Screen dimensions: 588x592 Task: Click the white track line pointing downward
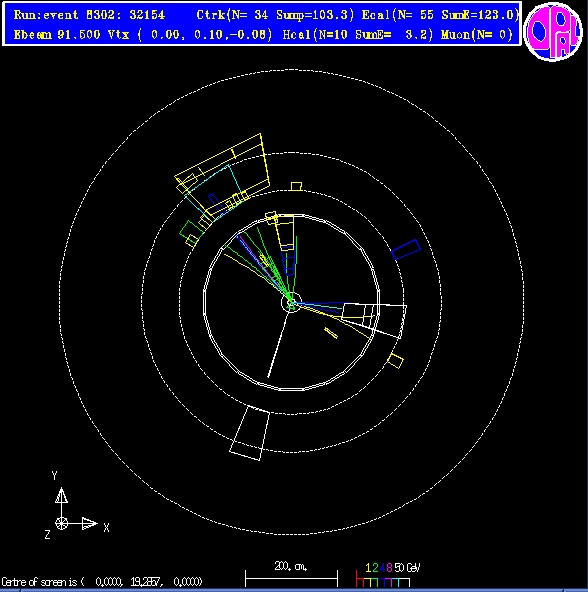[278, 344]
